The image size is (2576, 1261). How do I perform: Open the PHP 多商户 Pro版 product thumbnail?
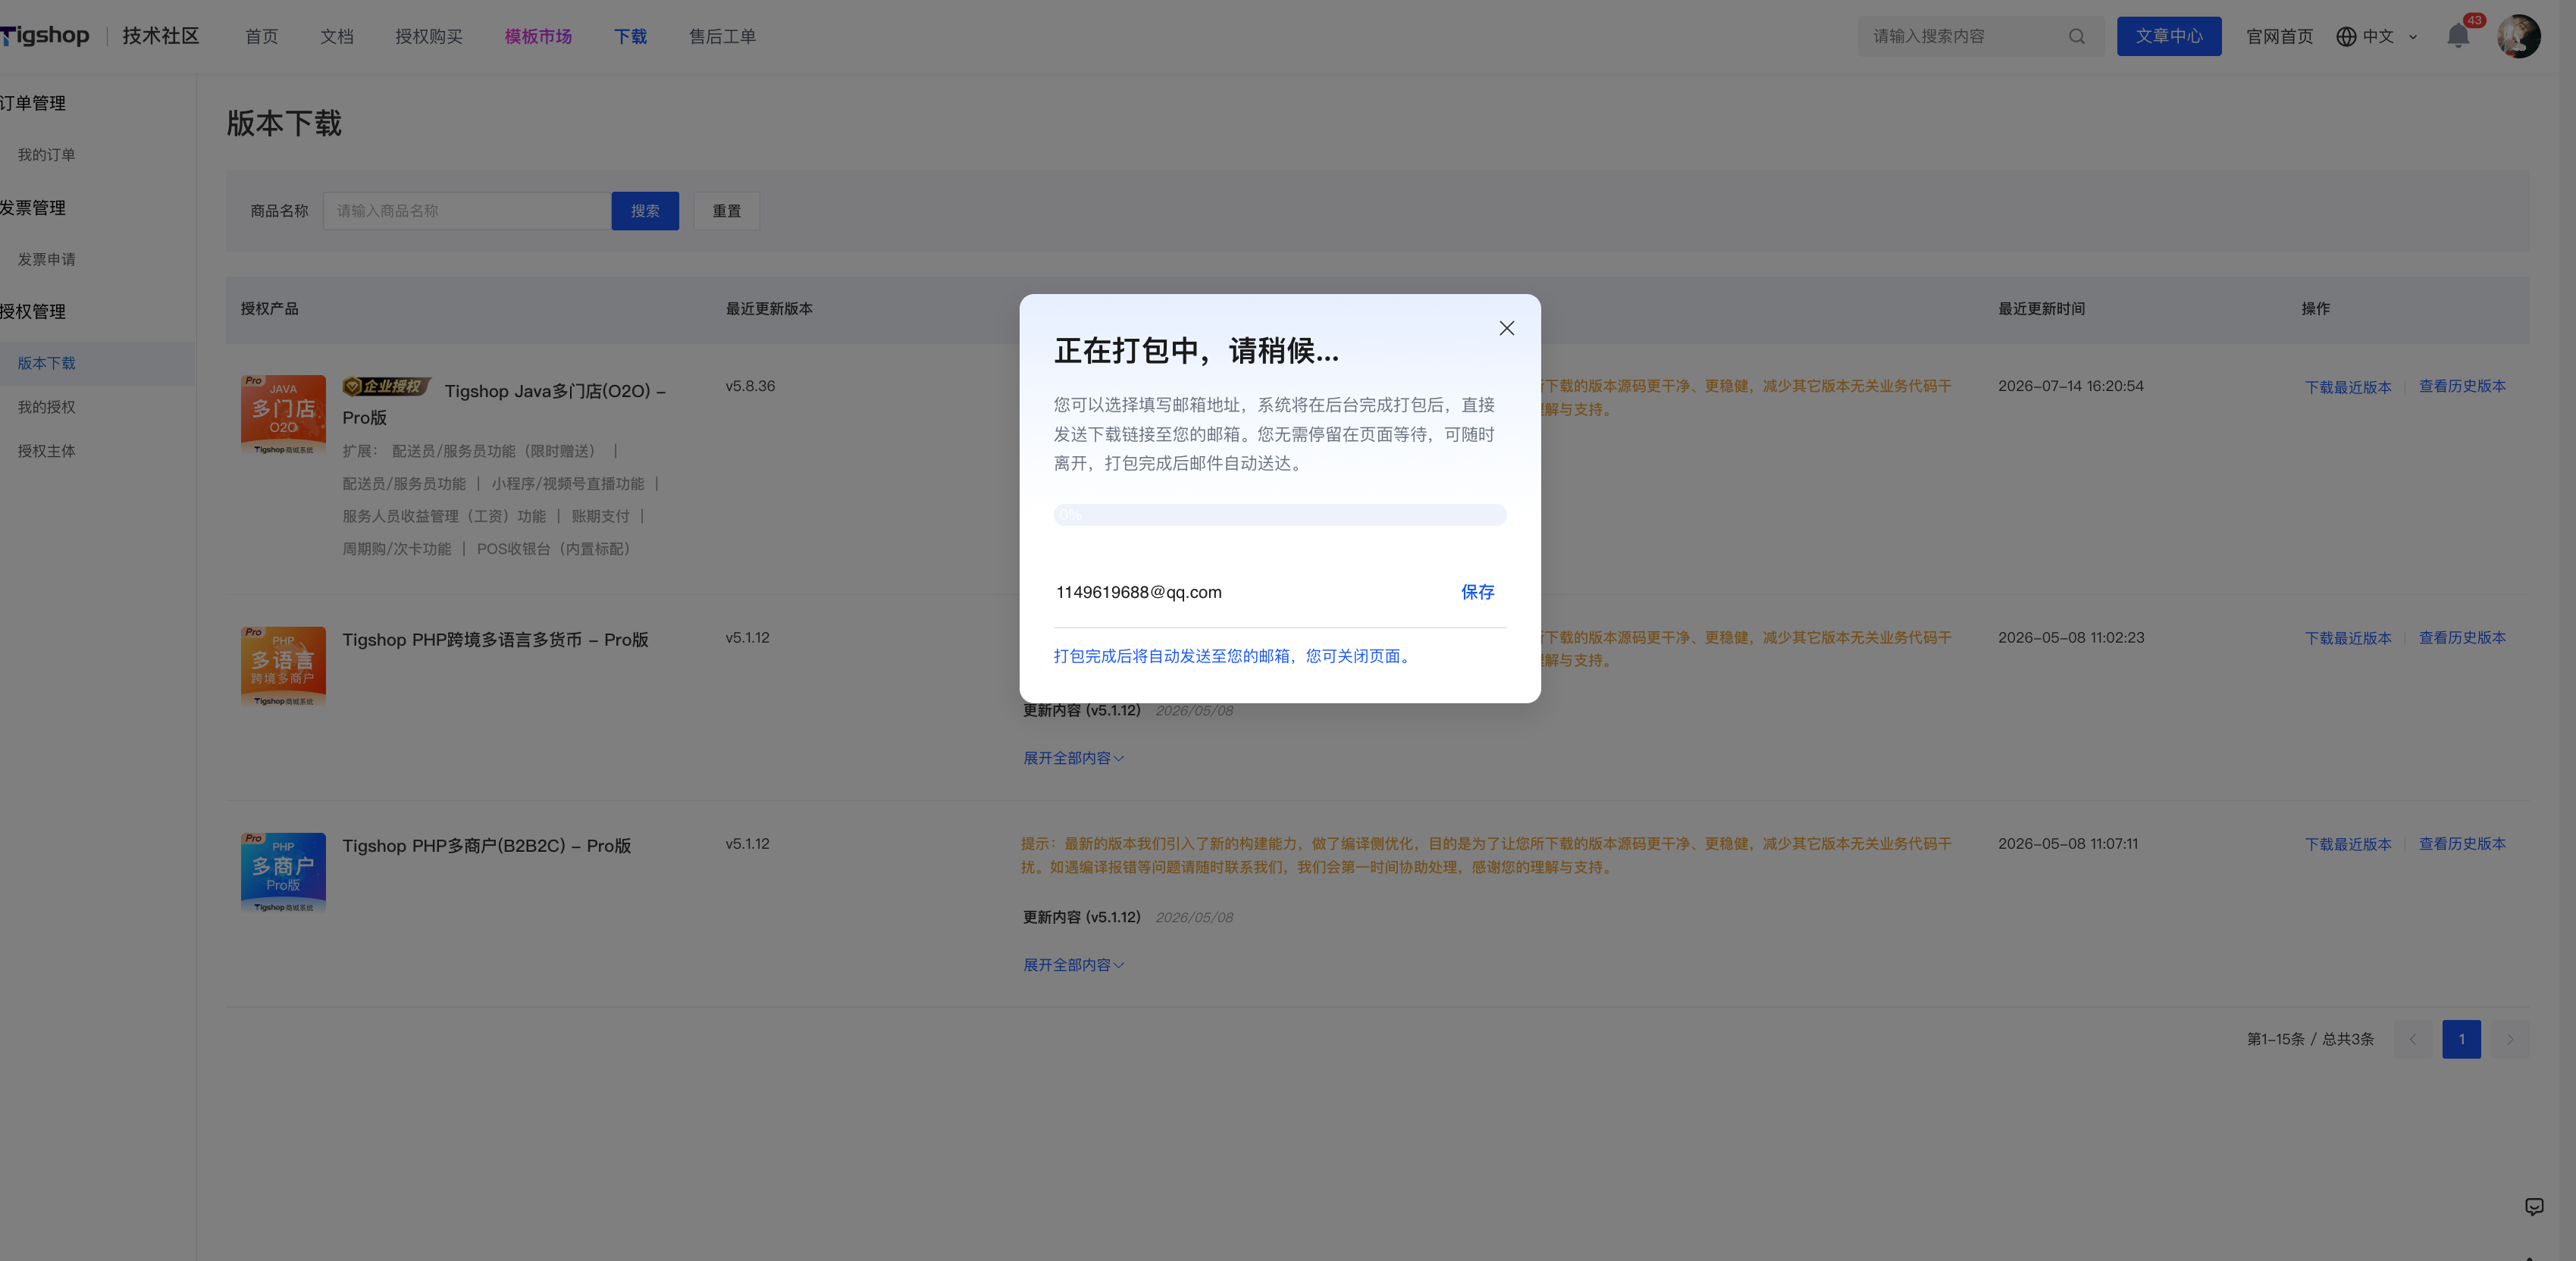(283, 872)
